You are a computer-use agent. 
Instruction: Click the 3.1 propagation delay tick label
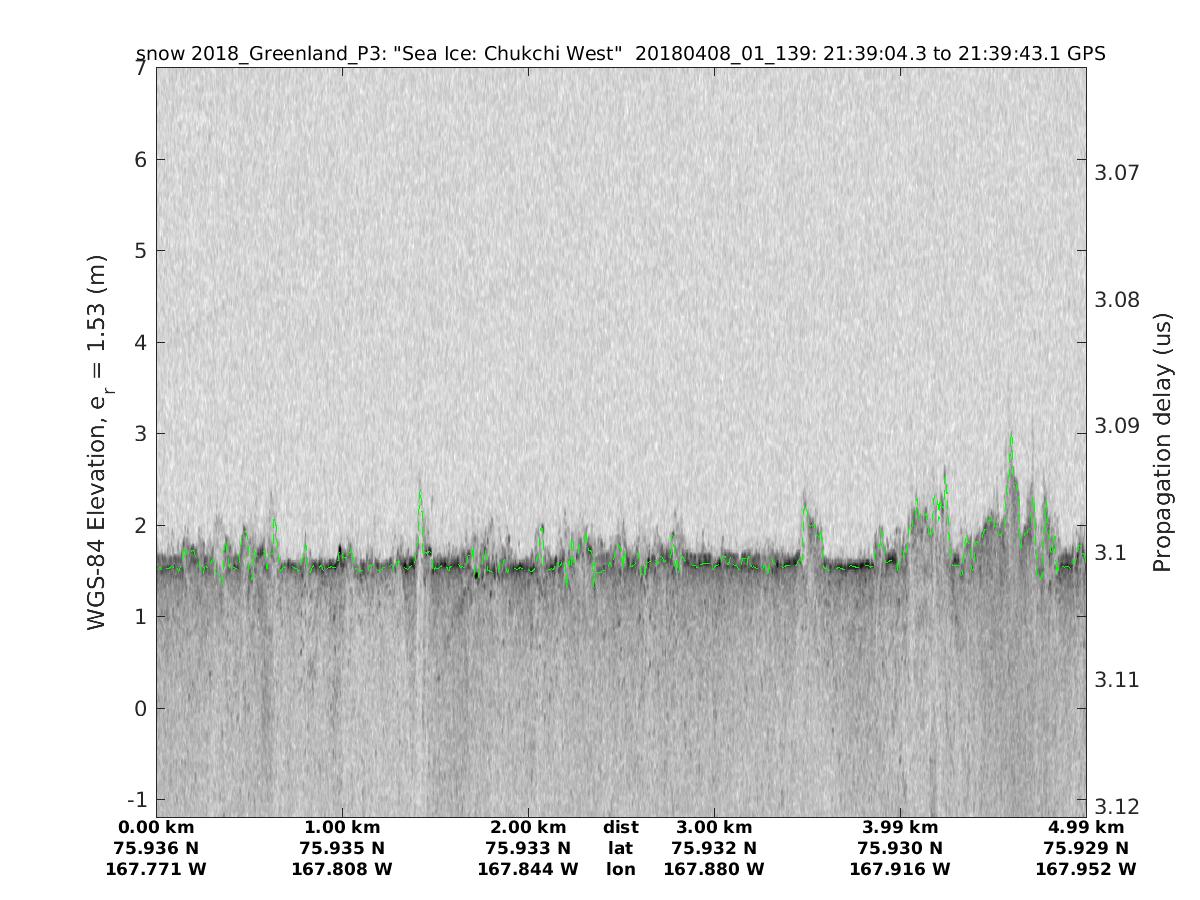pyautogui.click(x=1111, y=553)
